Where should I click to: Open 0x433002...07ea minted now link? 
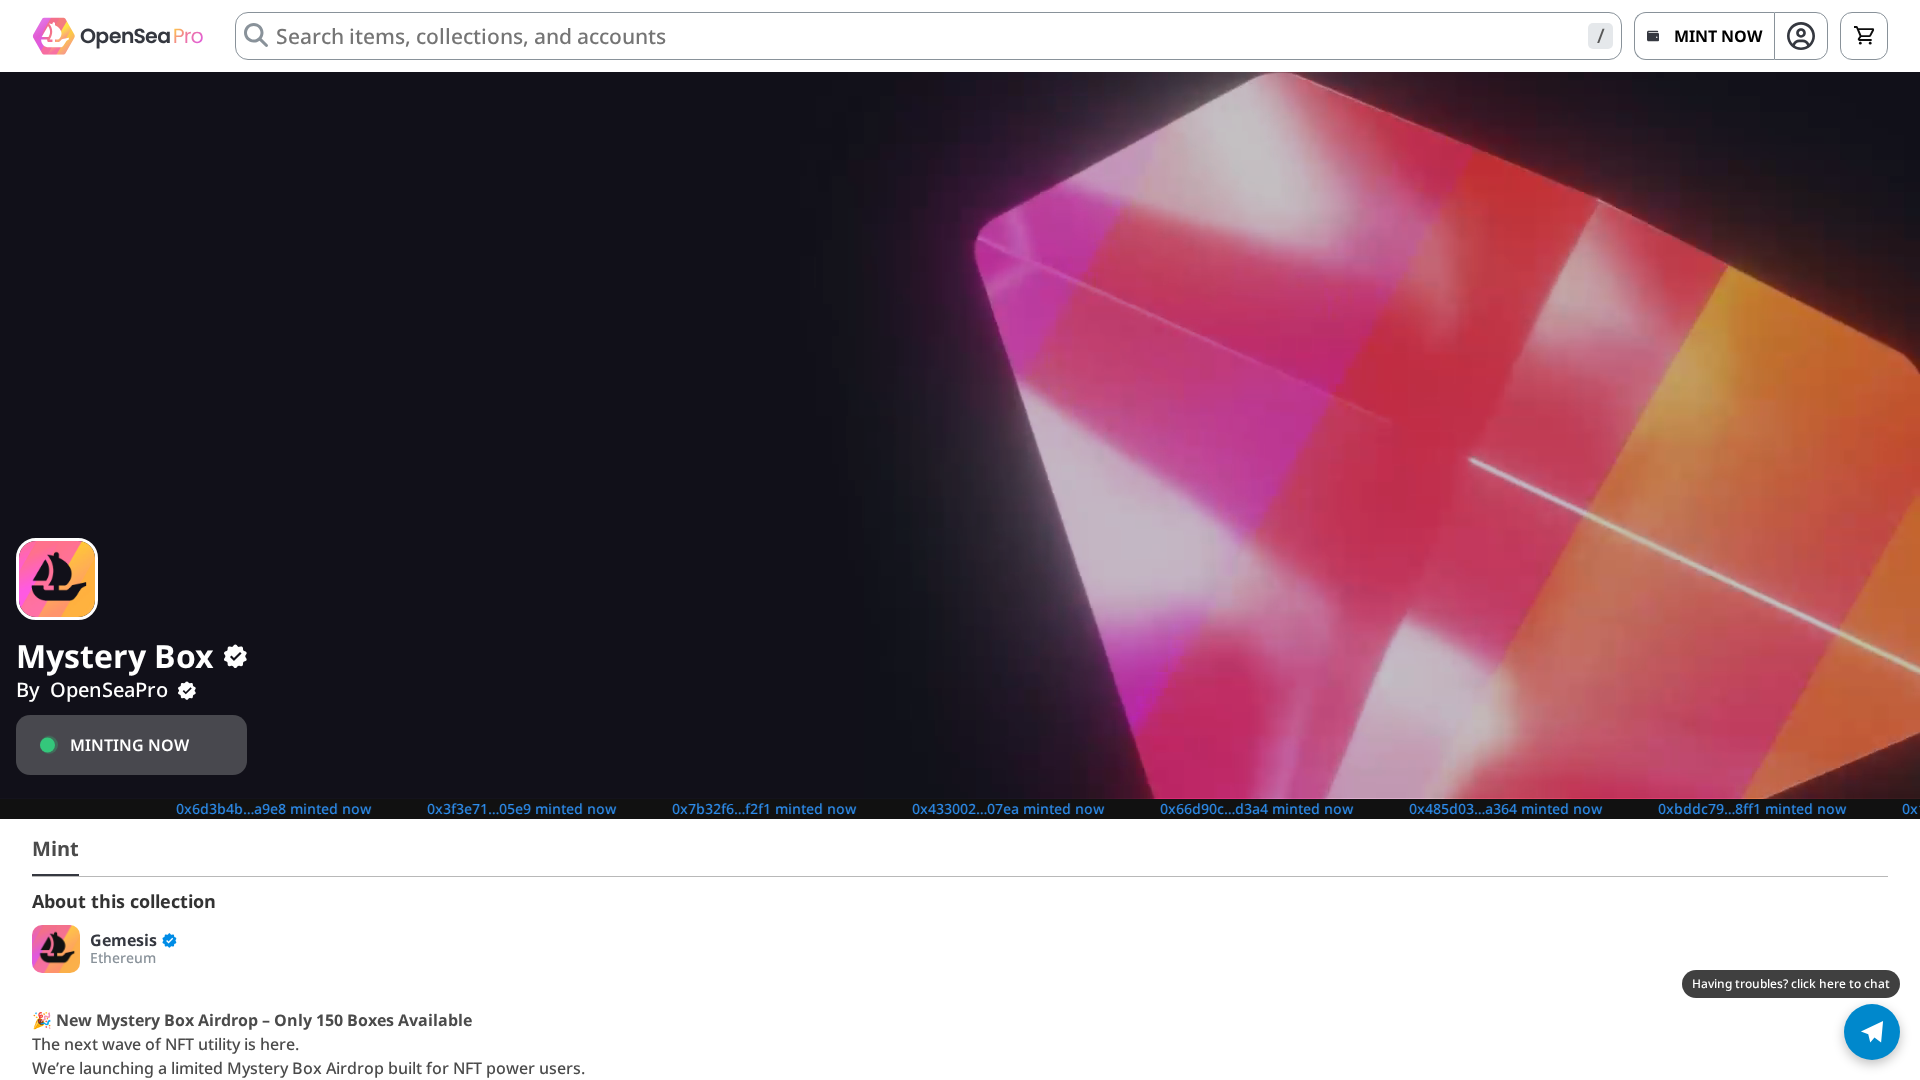(x=1008, y=809)
